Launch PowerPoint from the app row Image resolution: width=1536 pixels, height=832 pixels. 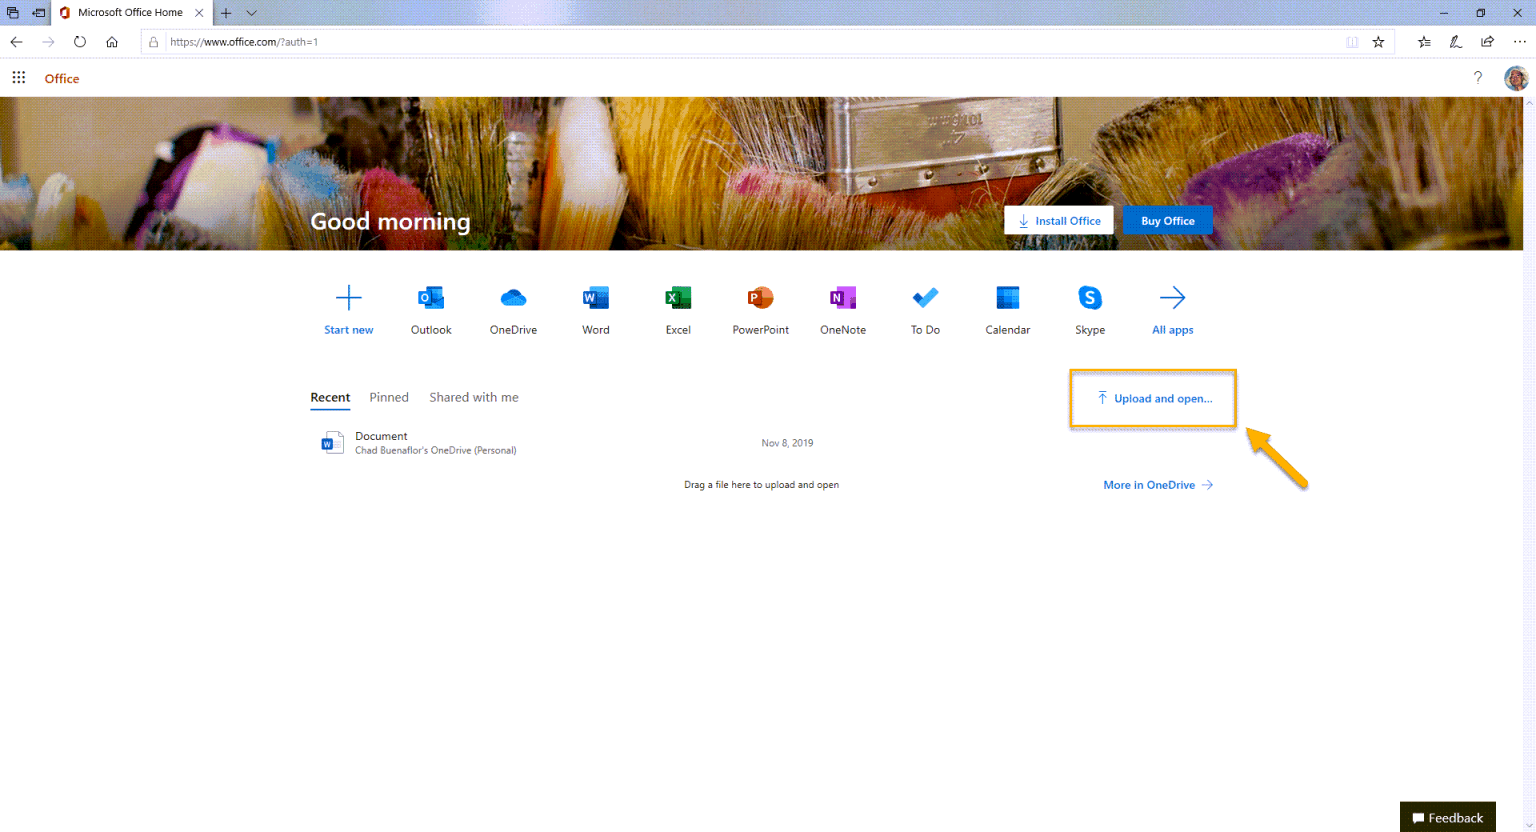pyautogui.click(x=760, y=305)
